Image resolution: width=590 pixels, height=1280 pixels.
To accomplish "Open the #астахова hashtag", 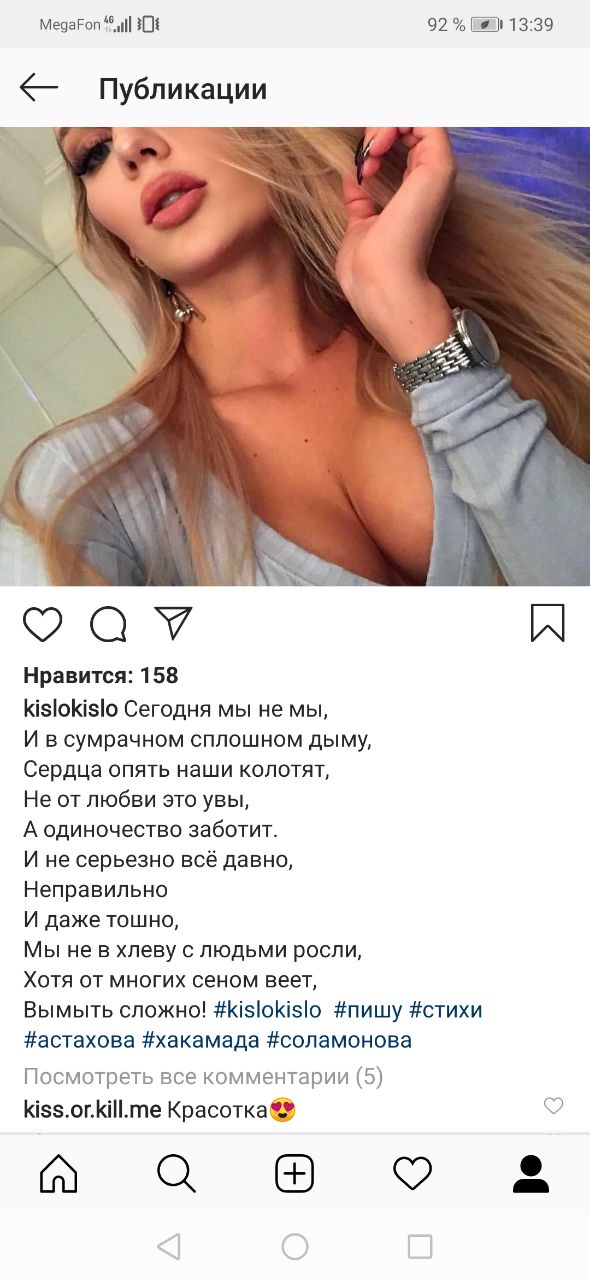I will coord(79,1040).
